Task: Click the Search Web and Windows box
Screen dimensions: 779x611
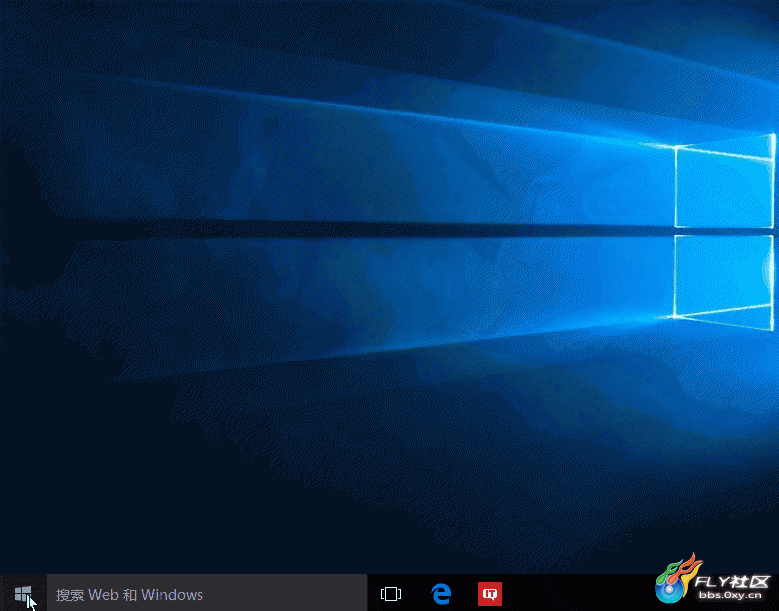Action: click(207, 593)
